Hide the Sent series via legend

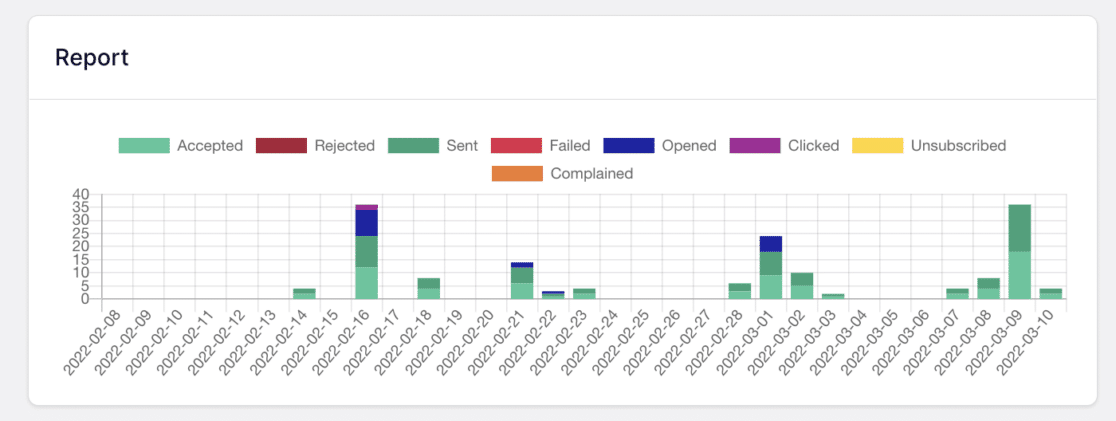(x=414, y=146)
